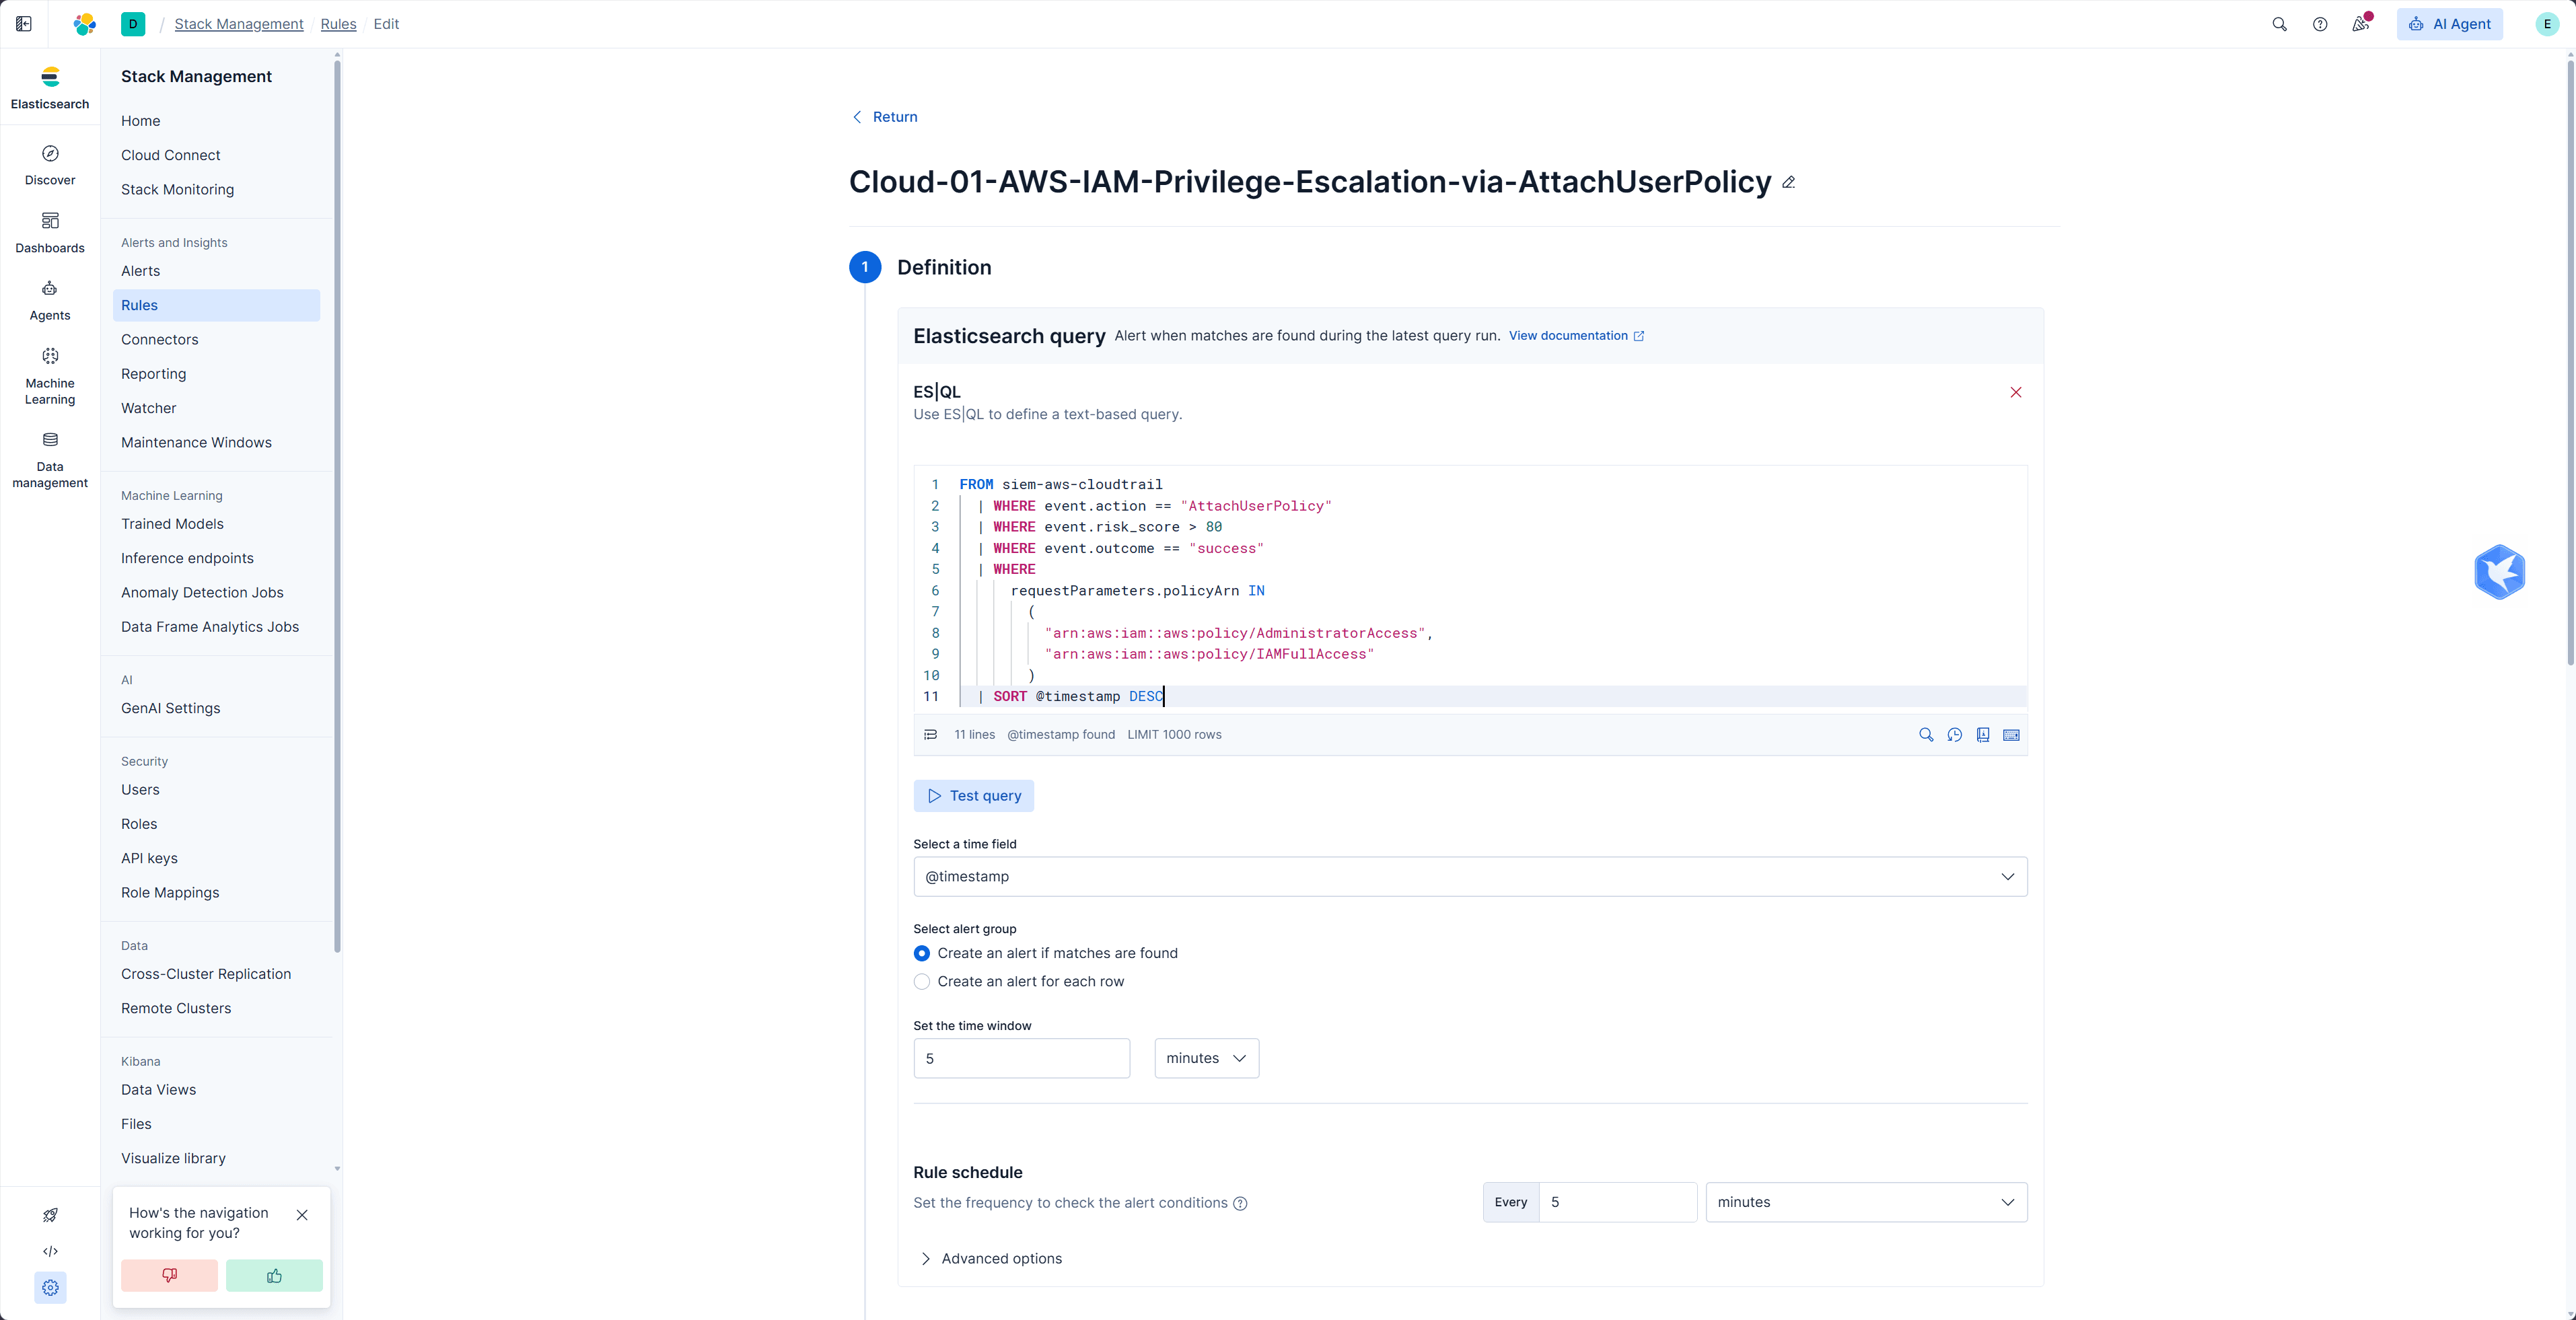Open Reporting in the sidebar

pyautogui.click(x=153, y=374)
